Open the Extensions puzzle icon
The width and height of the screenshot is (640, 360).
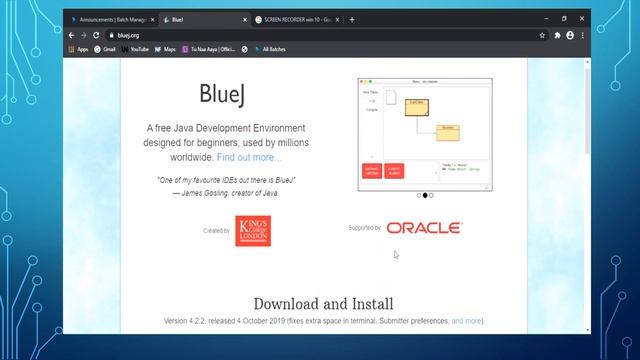coord(557,36)
